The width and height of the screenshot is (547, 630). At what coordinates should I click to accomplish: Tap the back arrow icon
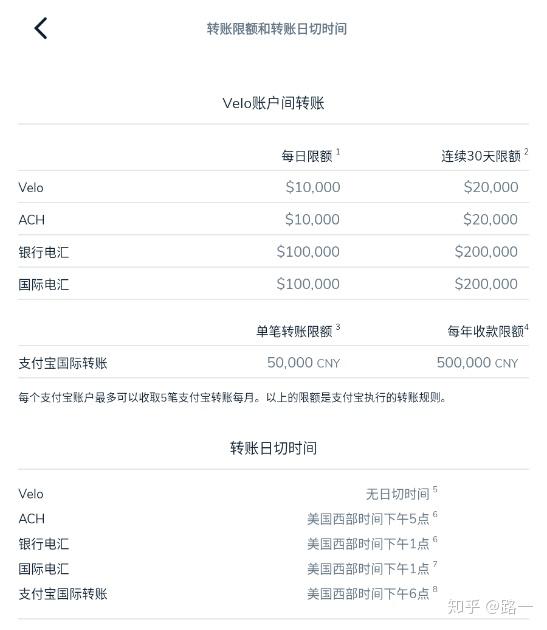click(x=41, y=28)
